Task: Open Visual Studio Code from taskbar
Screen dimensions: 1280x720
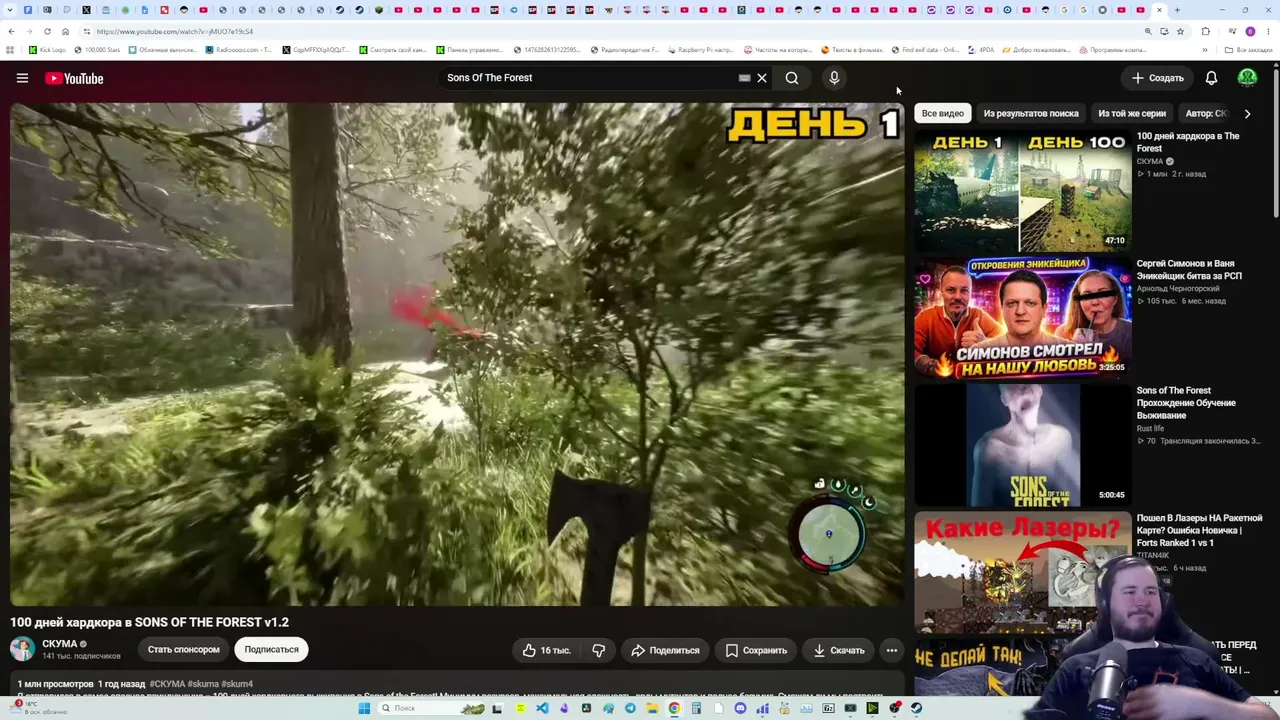Action: pos(542,708)
